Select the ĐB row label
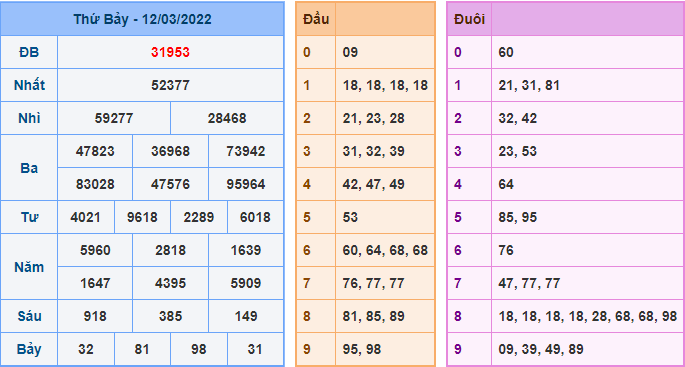 point(29,52)
